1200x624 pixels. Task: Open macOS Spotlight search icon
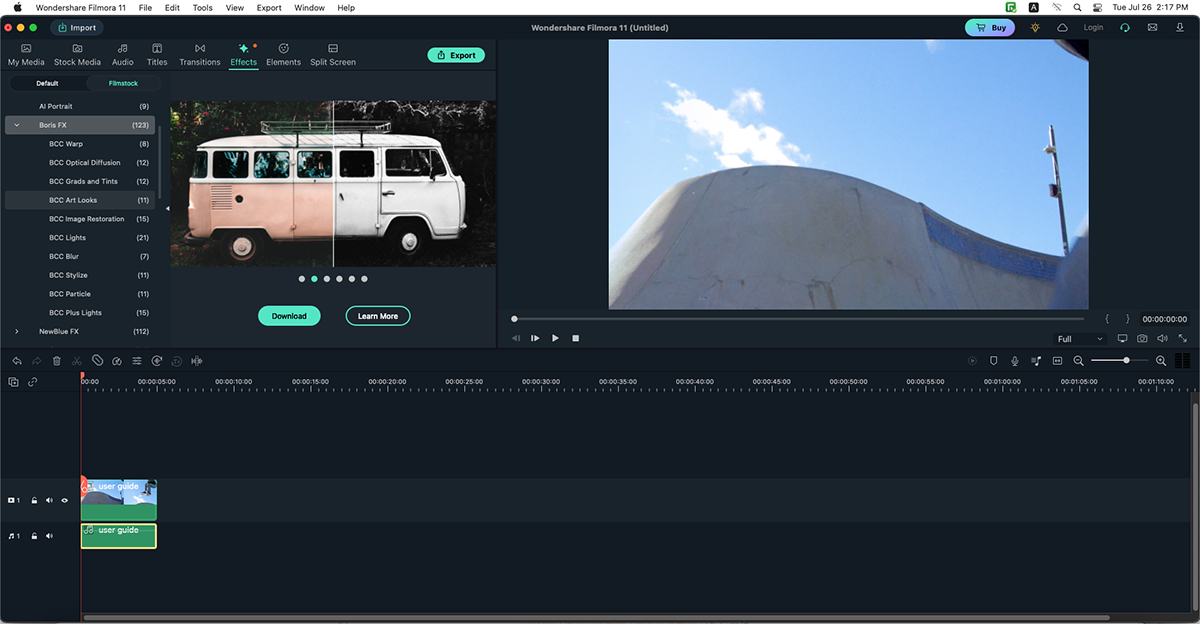[1076, 7]
